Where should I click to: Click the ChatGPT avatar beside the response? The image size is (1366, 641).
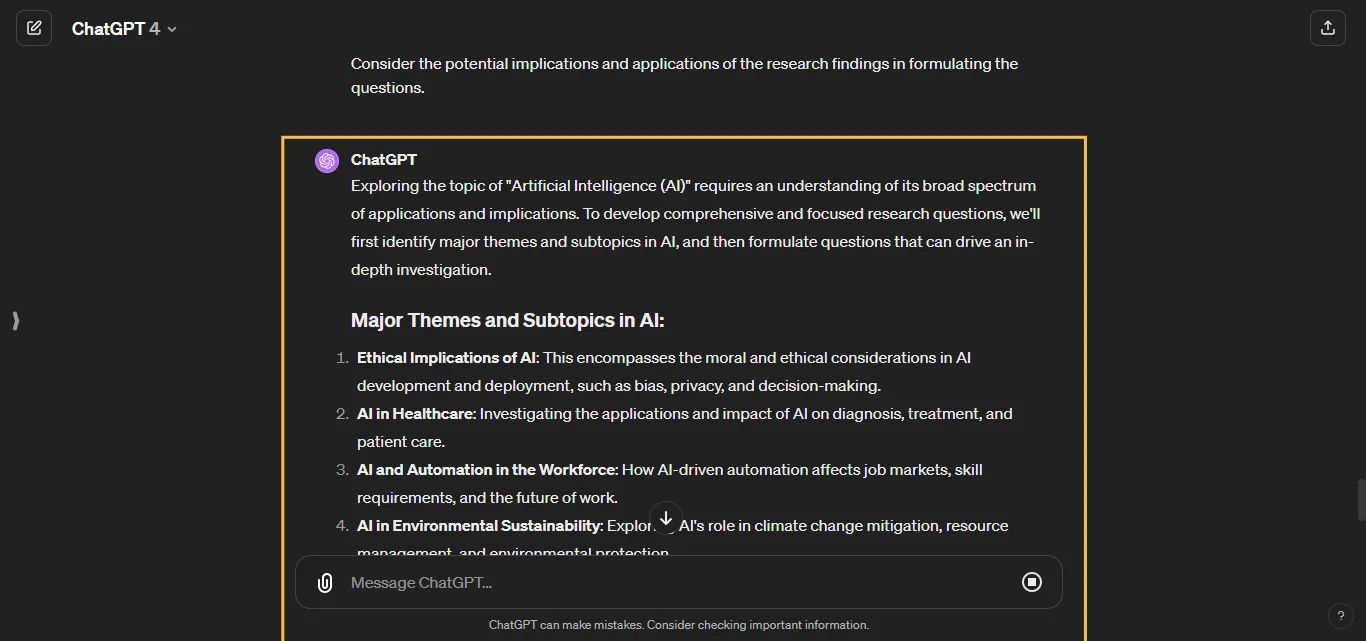click(x=326, y=160)
